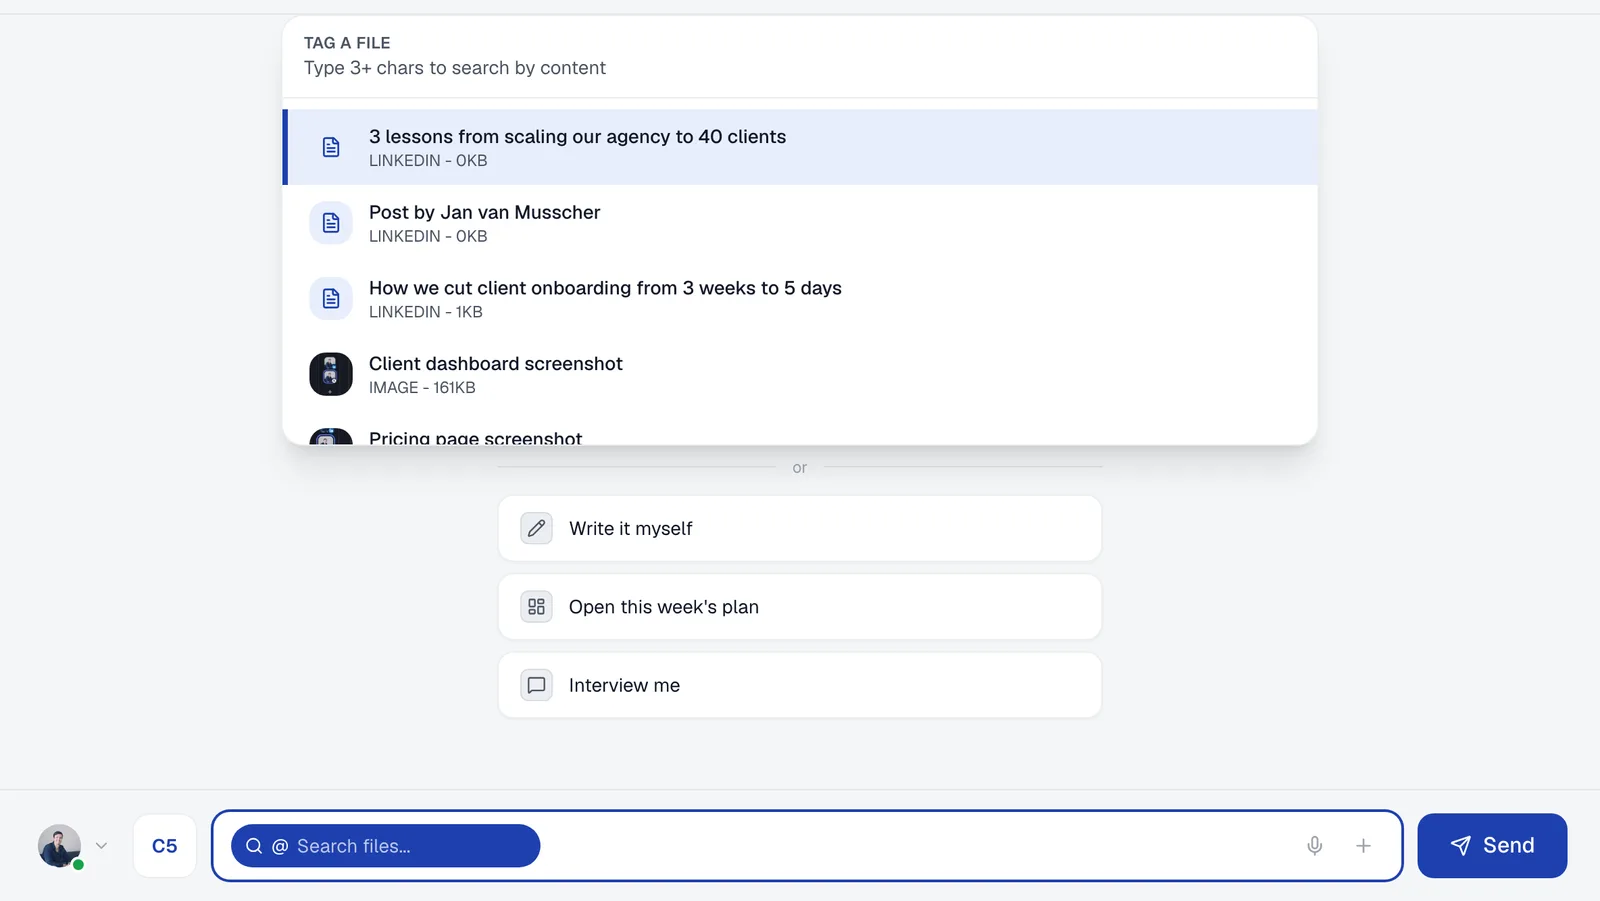Select 'Post by Jan van Musscher' file
Screen dimensions: 1600x901
pyautogui.click(x=800, y=223)
